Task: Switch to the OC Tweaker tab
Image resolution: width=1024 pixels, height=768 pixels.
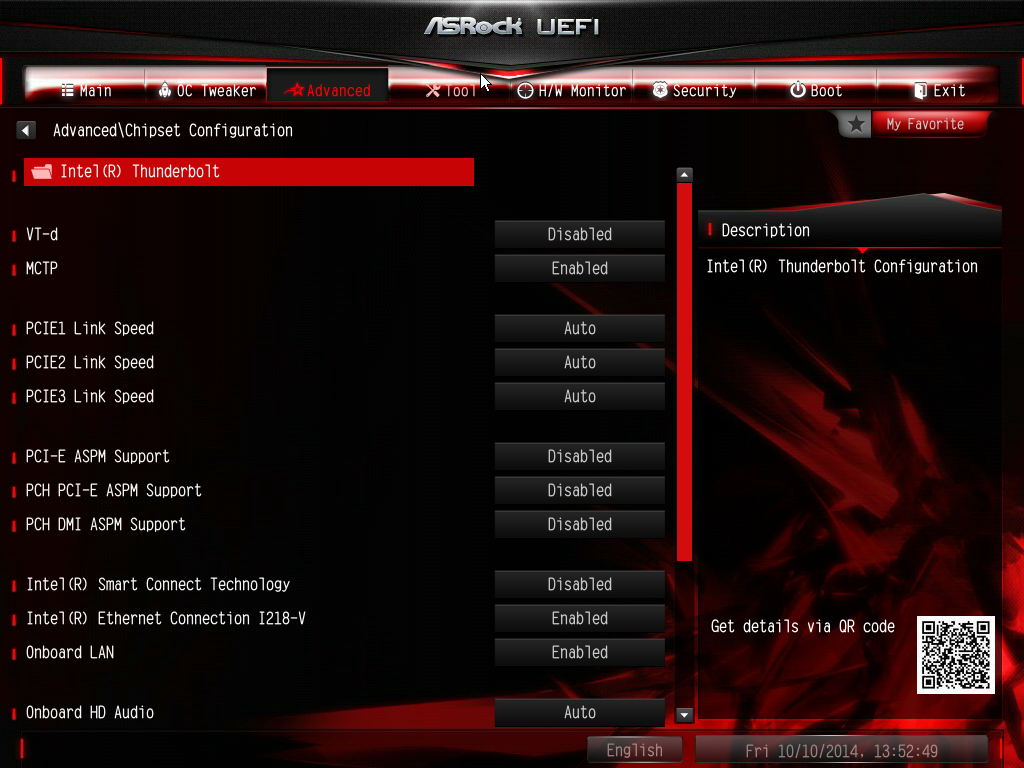Action: pos(206,90)
